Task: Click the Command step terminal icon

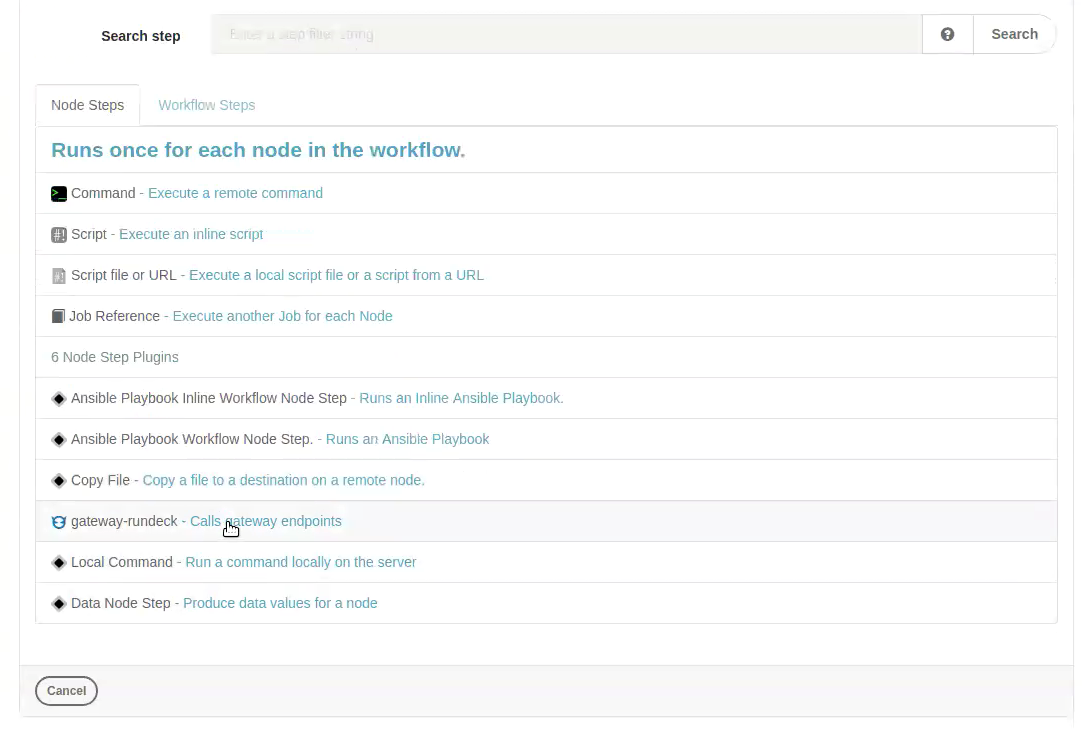Action: tap(59, 194)
